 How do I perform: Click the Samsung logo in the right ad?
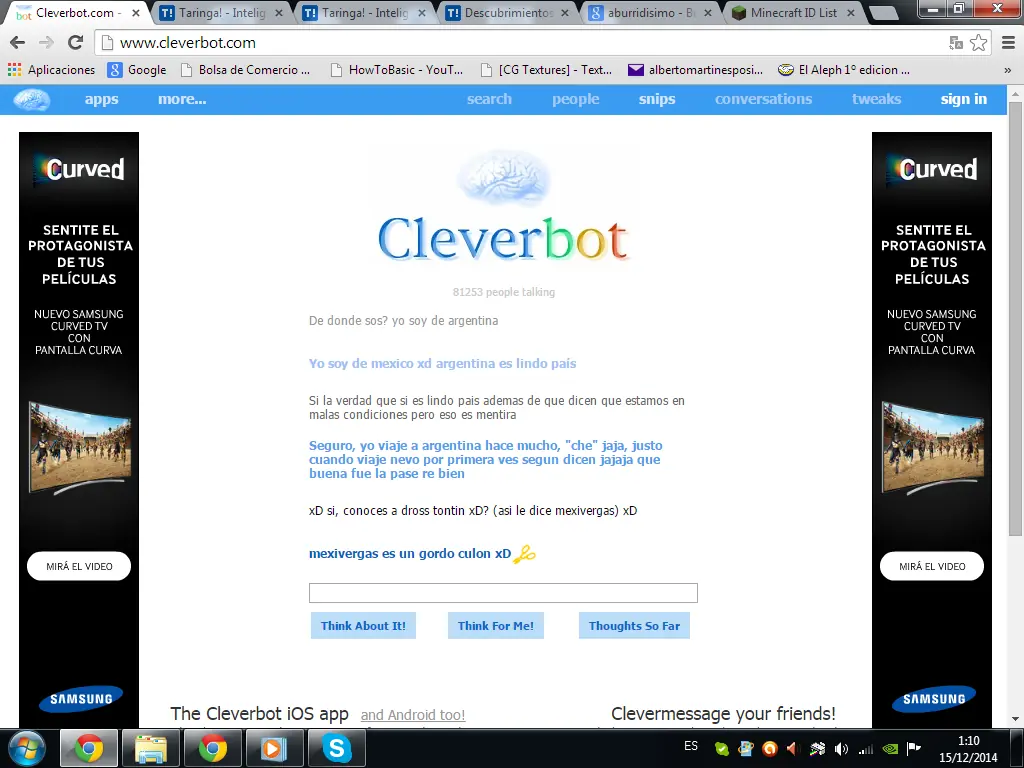pos(934,699)
